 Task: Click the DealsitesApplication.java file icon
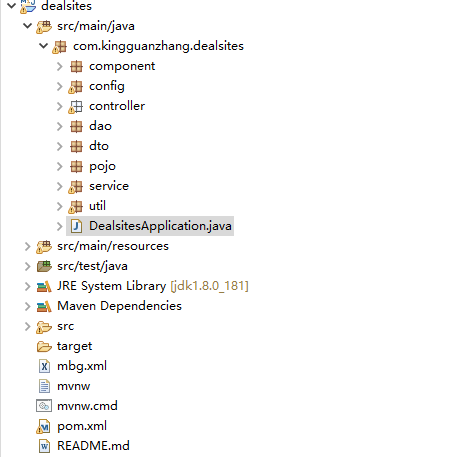click(x=76, y=226)
